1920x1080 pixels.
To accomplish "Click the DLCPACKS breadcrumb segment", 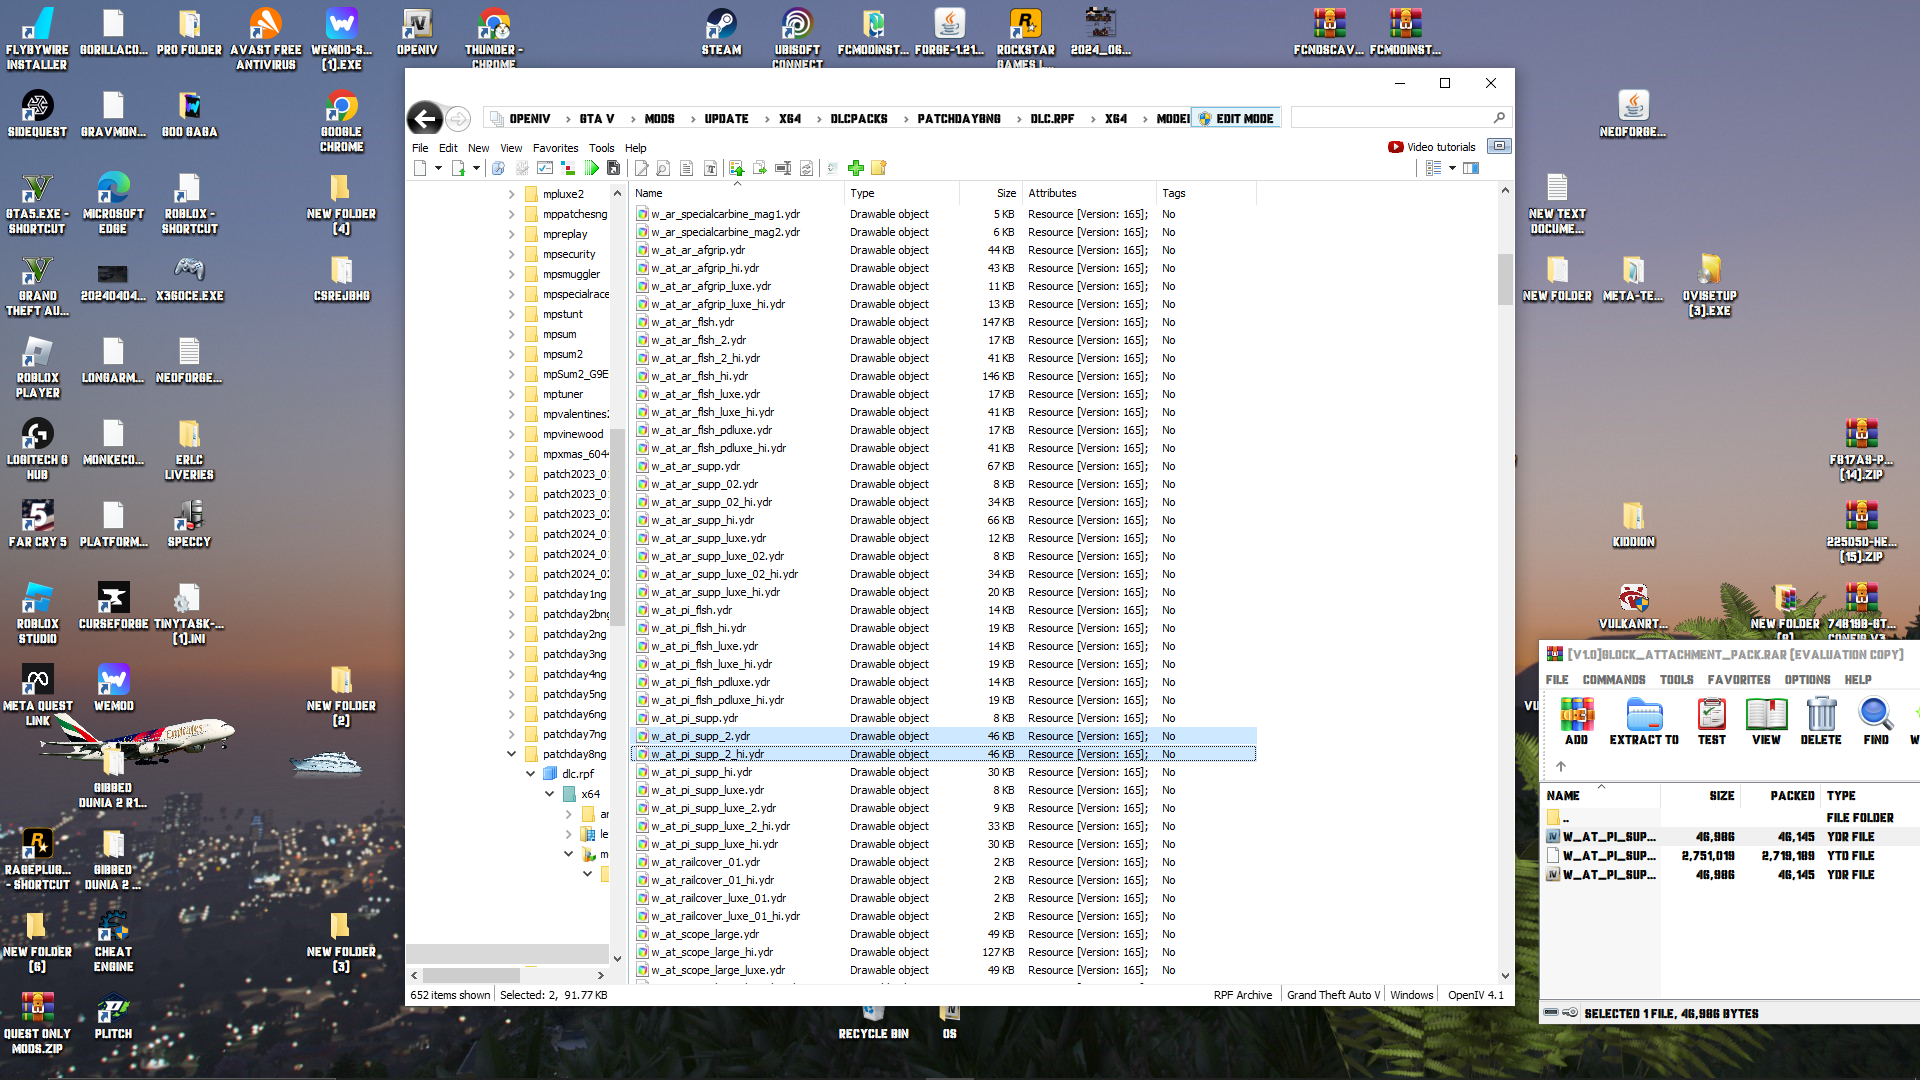I will point(858,119).
